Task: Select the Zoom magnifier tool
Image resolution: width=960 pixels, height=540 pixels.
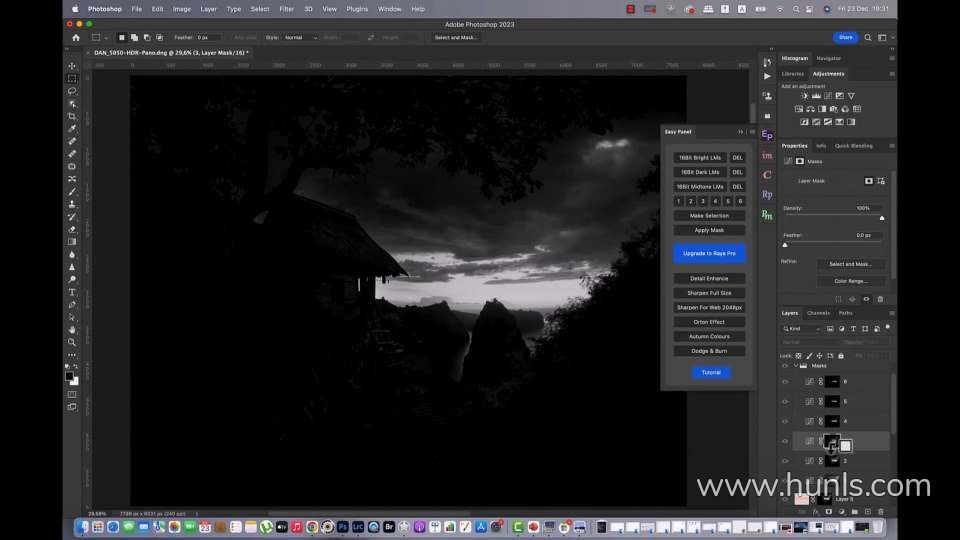Action: (72, 342)
